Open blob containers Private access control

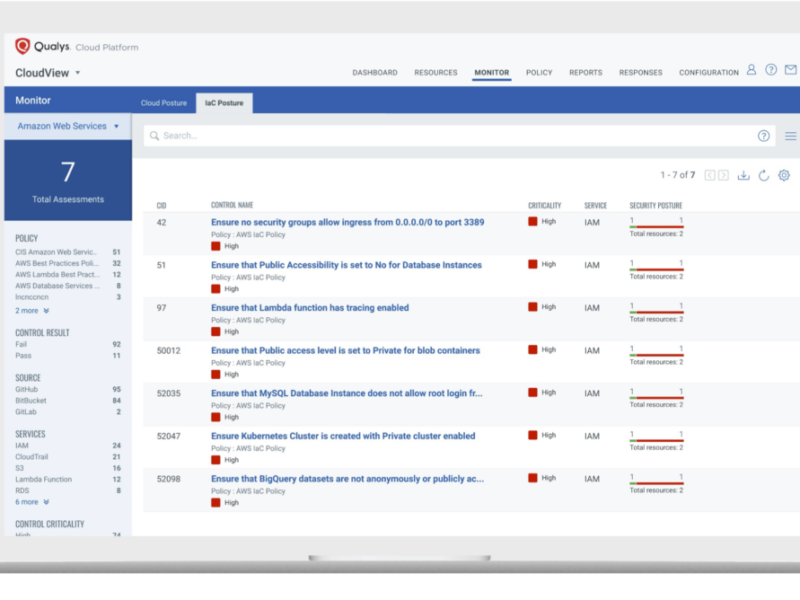pos(345,351)
